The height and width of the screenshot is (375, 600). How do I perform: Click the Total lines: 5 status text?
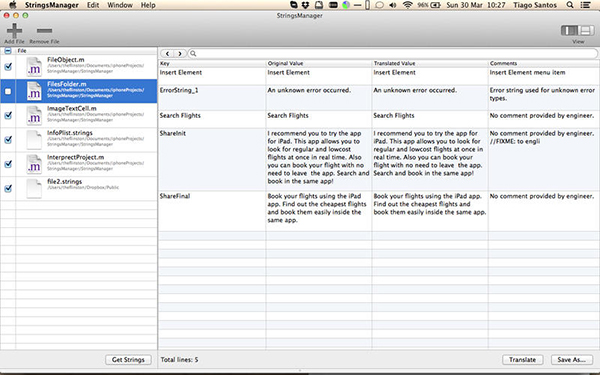tap(179, 360)
